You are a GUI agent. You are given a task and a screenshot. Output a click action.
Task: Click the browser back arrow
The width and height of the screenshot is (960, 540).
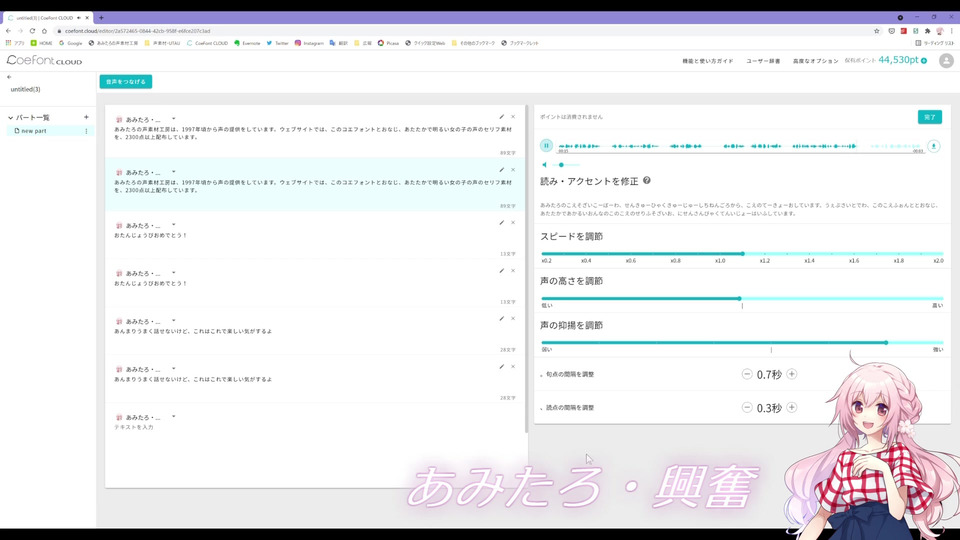pos(9,31)
